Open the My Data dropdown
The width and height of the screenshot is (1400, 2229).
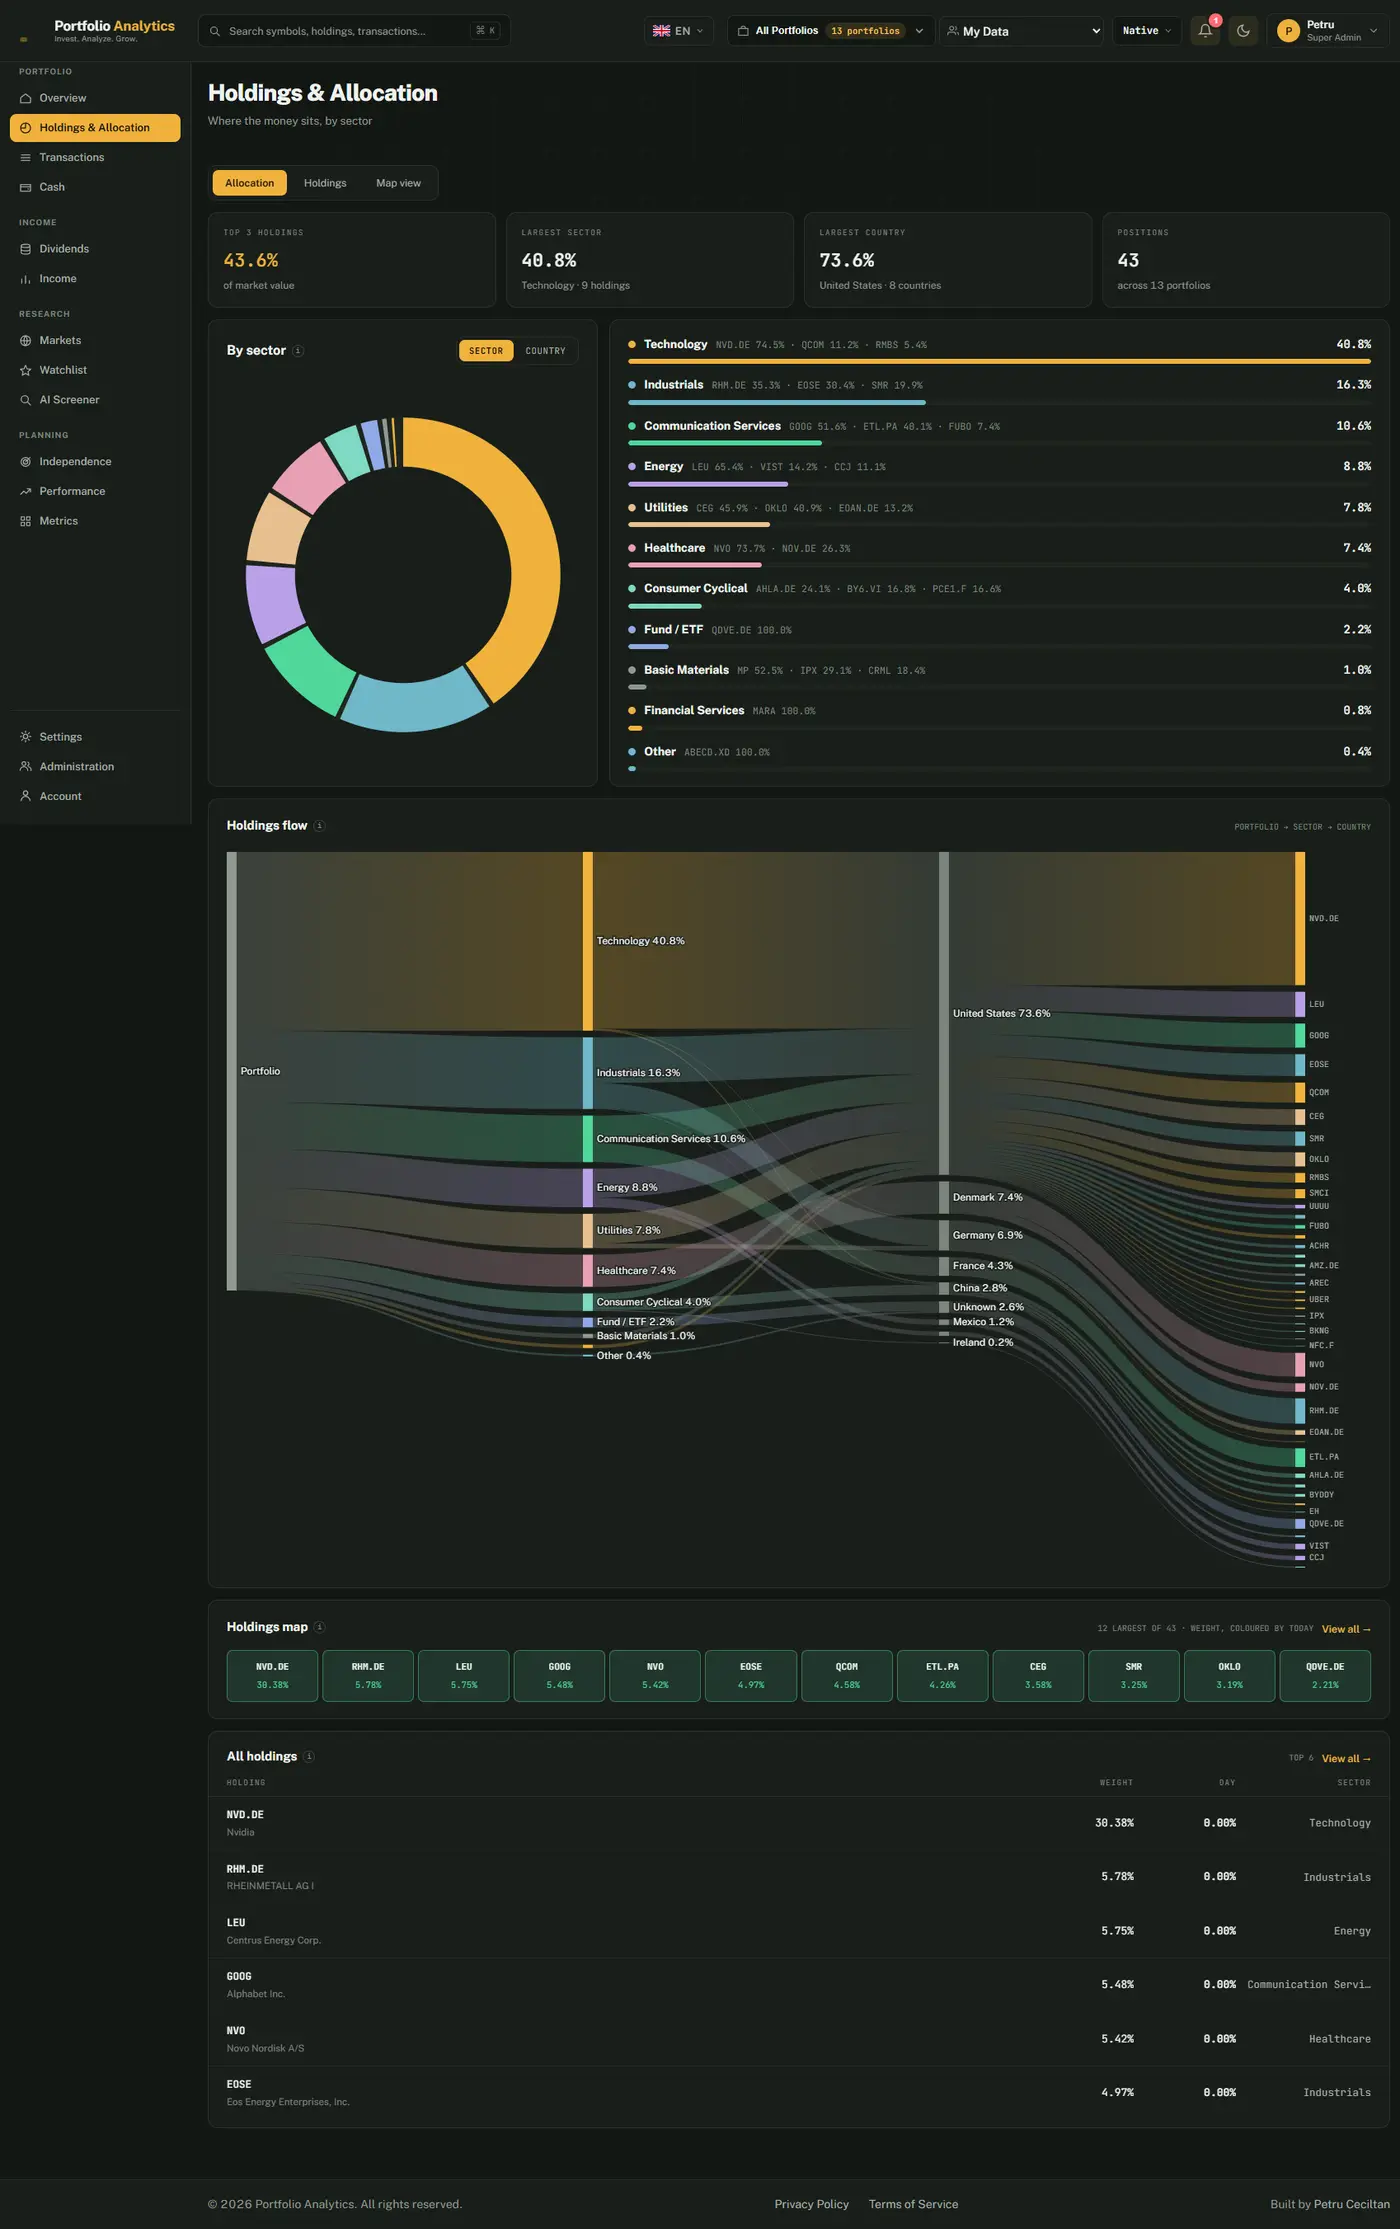point(1021,31)
